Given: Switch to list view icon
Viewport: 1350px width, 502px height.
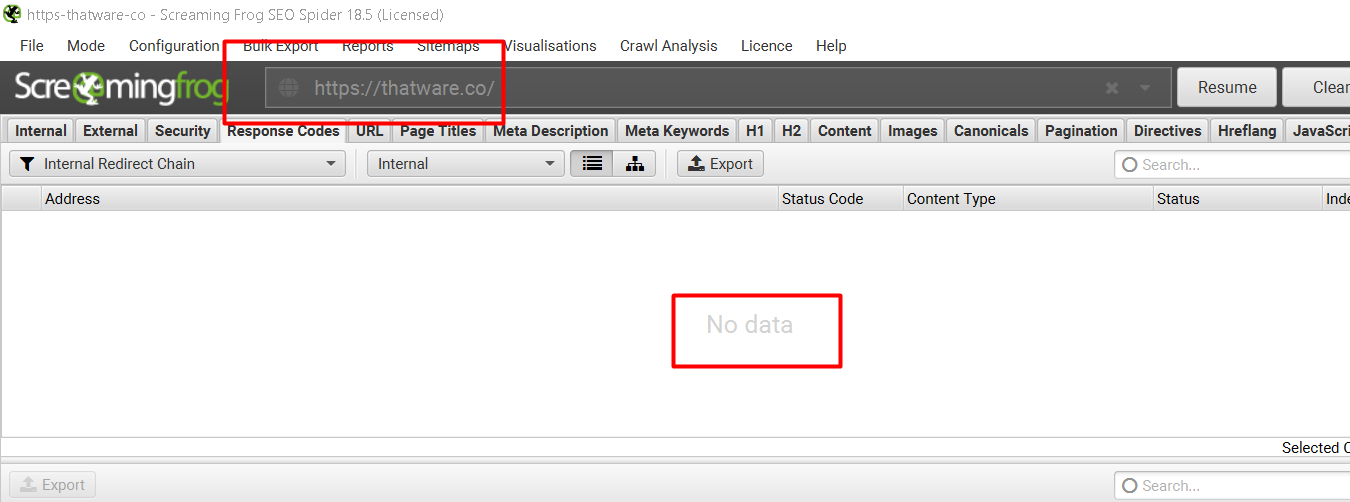Looking at the screenshot, I should tap(592, 164).
